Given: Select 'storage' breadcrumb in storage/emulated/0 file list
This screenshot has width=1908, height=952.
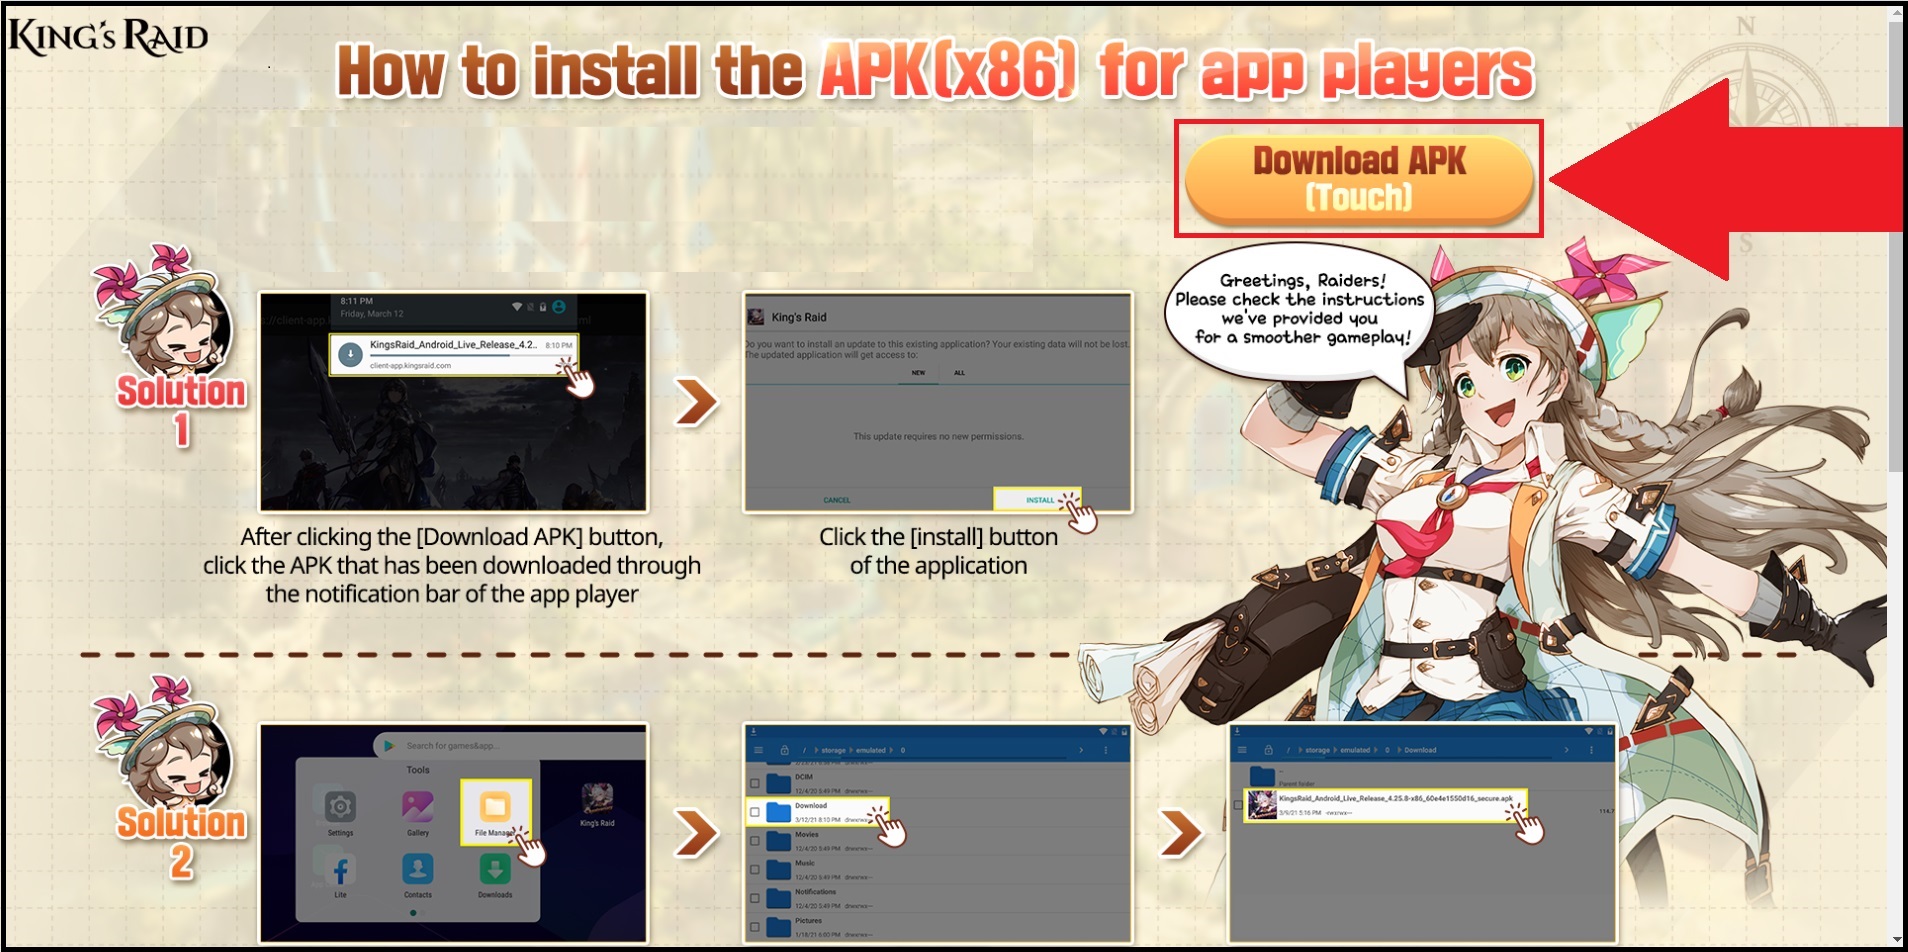Looking at the screenshot, I should point(833,750).
